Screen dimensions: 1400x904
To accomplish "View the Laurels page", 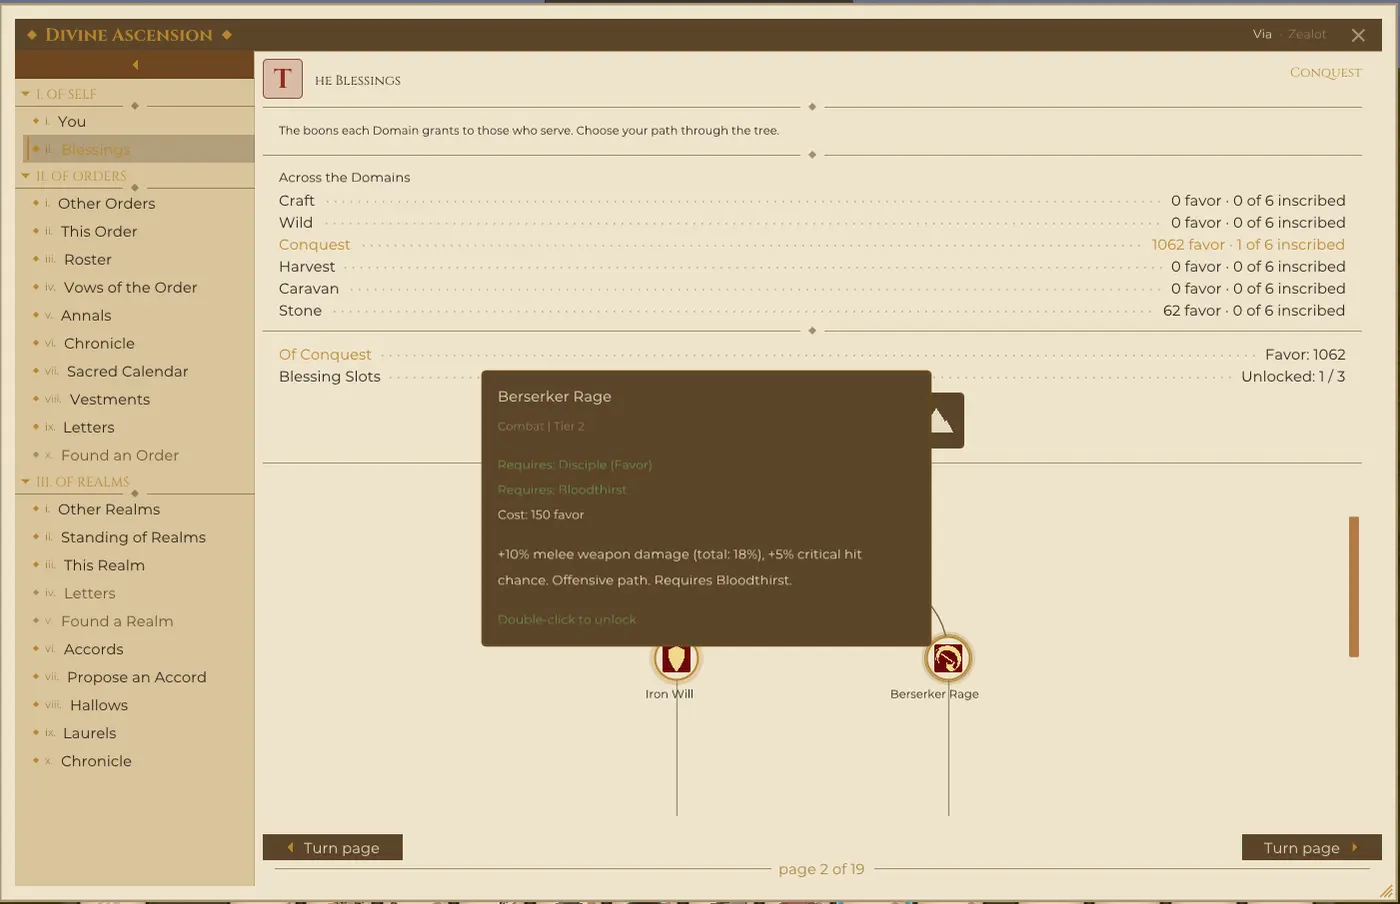I will [x=138, y=733].
